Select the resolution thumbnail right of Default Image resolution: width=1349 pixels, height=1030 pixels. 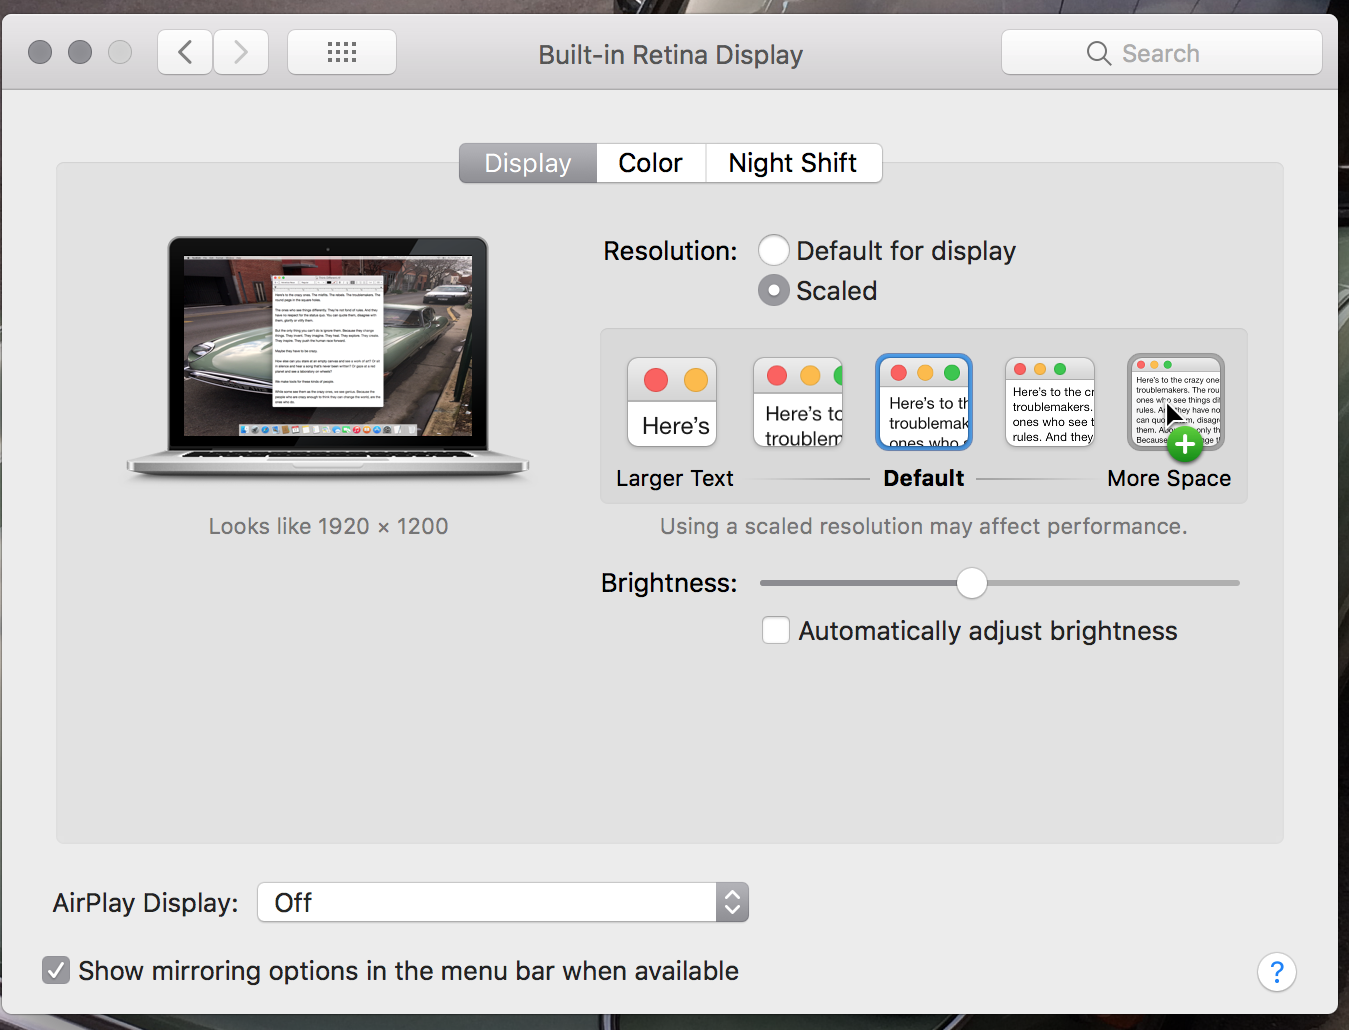(x=1049, y=401)
